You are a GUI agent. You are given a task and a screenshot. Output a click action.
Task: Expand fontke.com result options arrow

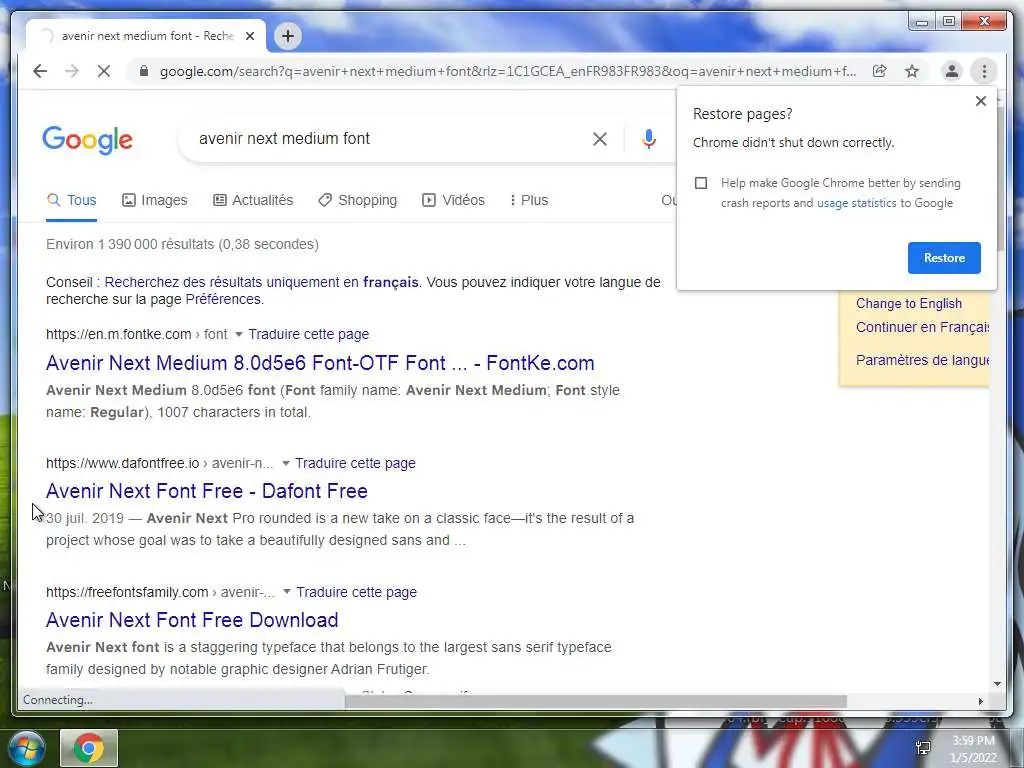pos(238,334)
